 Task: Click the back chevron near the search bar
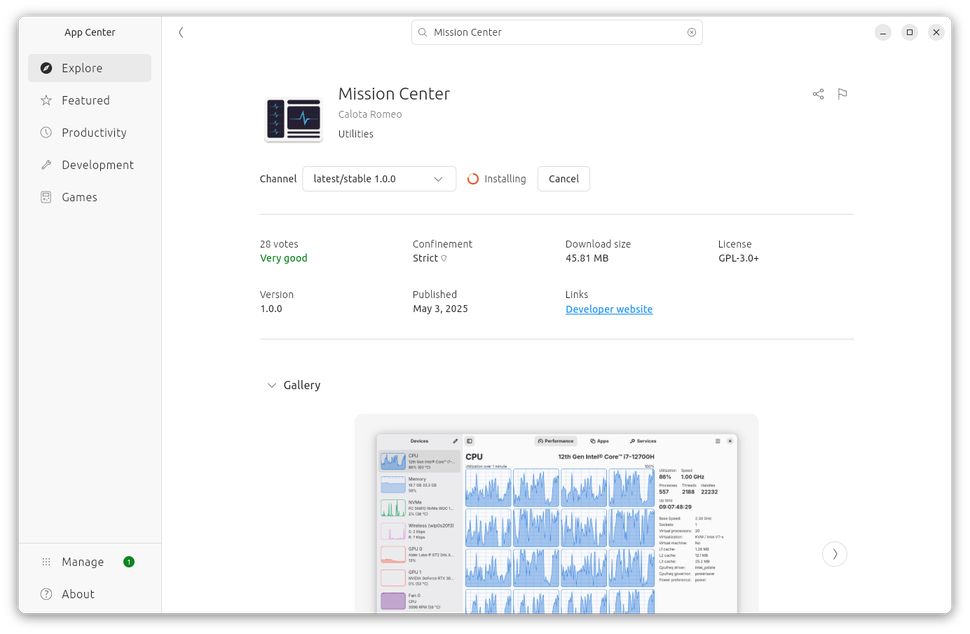click(181, 31)
